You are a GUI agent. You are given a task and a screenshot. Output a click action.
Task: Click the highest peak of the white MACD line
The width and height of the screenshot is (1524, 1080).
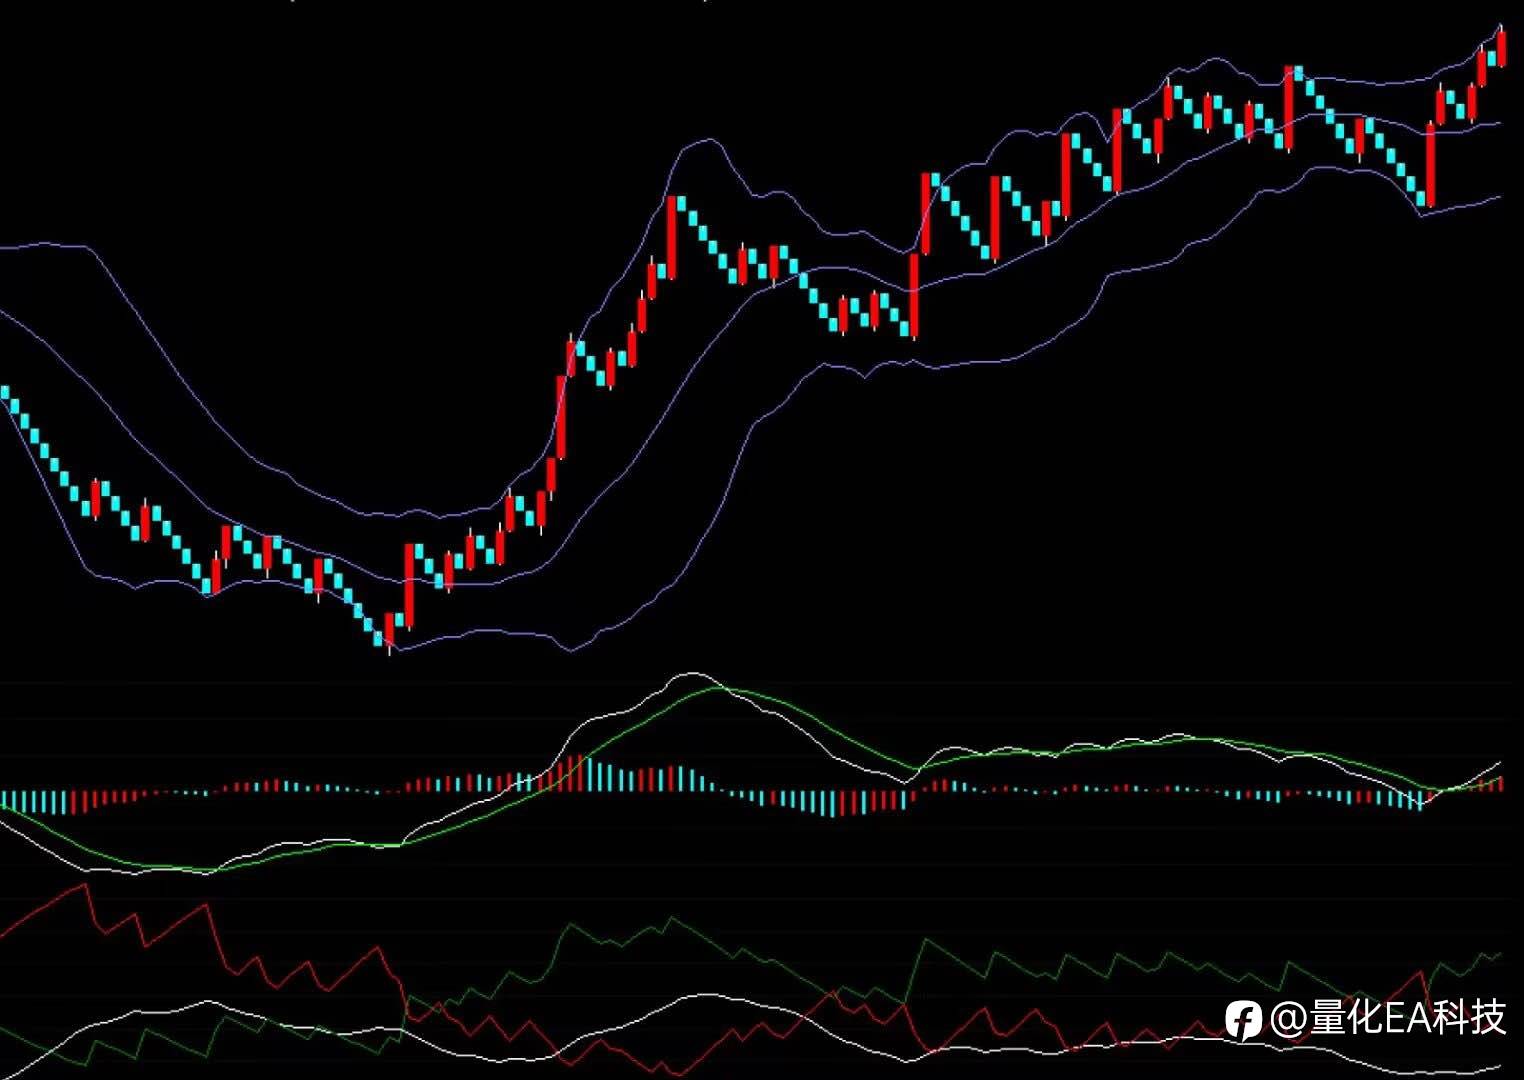(692, 674)
